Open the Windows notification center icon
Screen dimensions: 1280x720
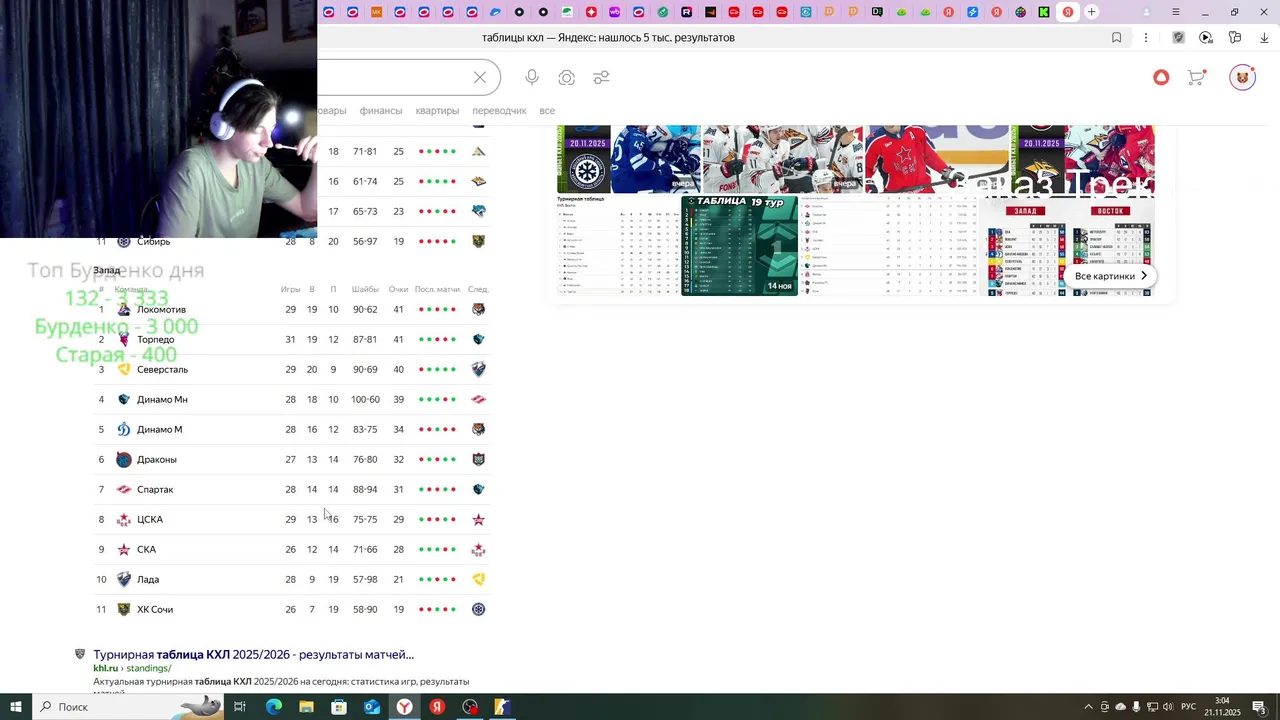(x=1259, y=707)
